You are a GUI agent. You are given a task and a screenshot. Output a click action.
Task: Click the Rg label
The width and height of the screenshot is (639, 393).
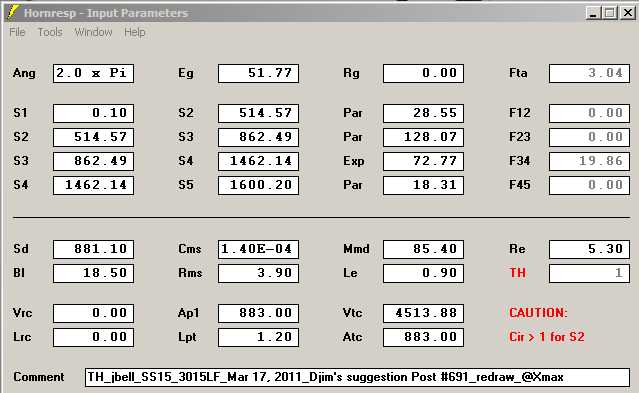351,73
